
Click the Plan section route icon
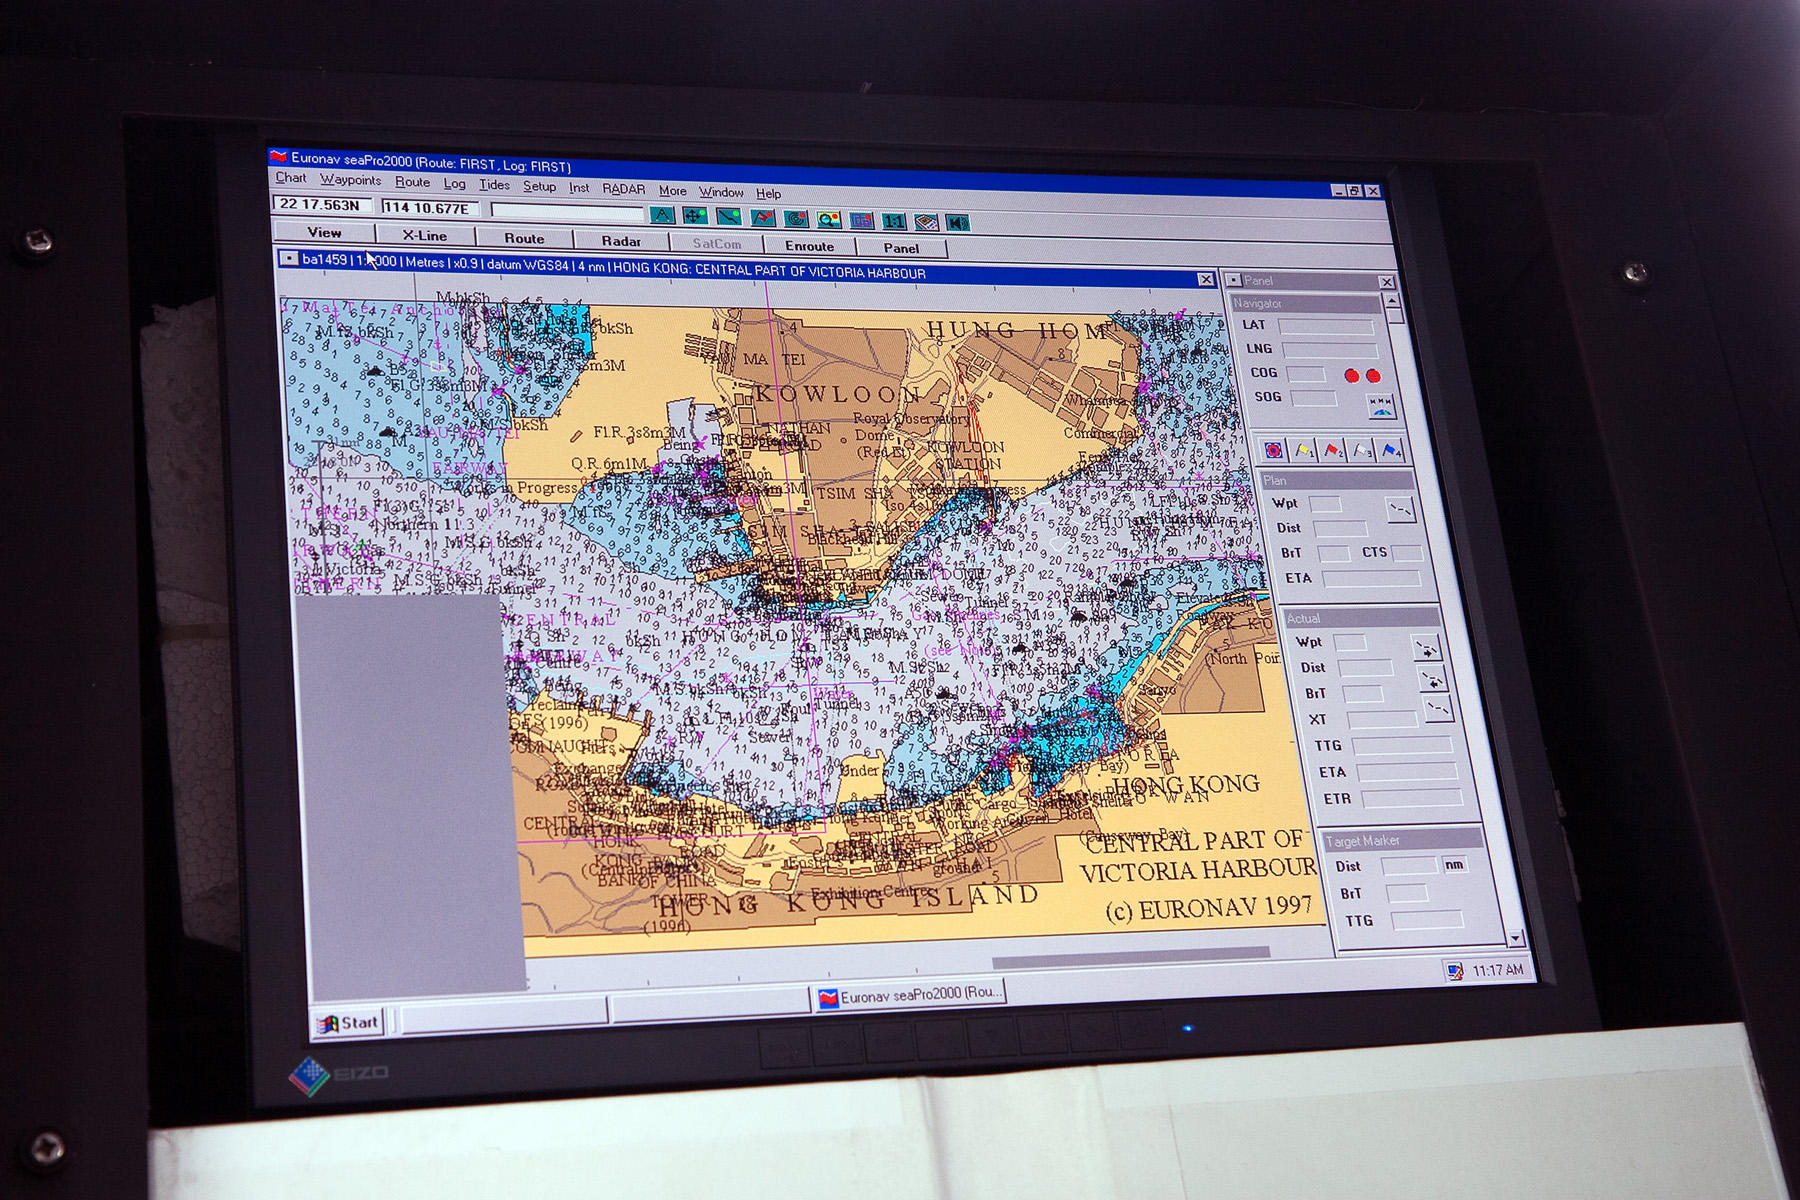[x=1401, y=510]
